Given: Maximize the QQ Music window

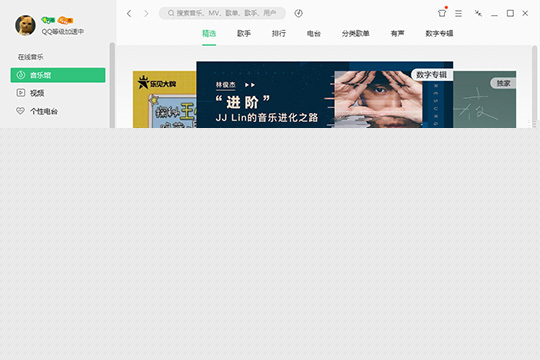Looking at the screenshot, I should click(510, 13).
